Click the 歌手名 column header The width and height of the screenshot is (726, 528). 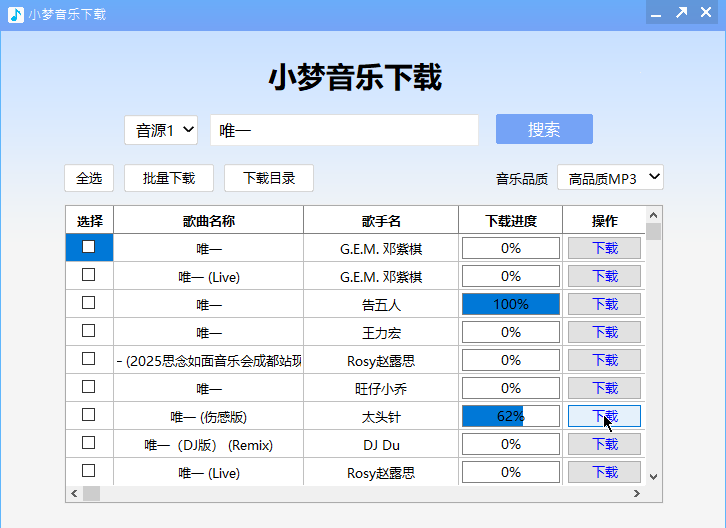381,221
